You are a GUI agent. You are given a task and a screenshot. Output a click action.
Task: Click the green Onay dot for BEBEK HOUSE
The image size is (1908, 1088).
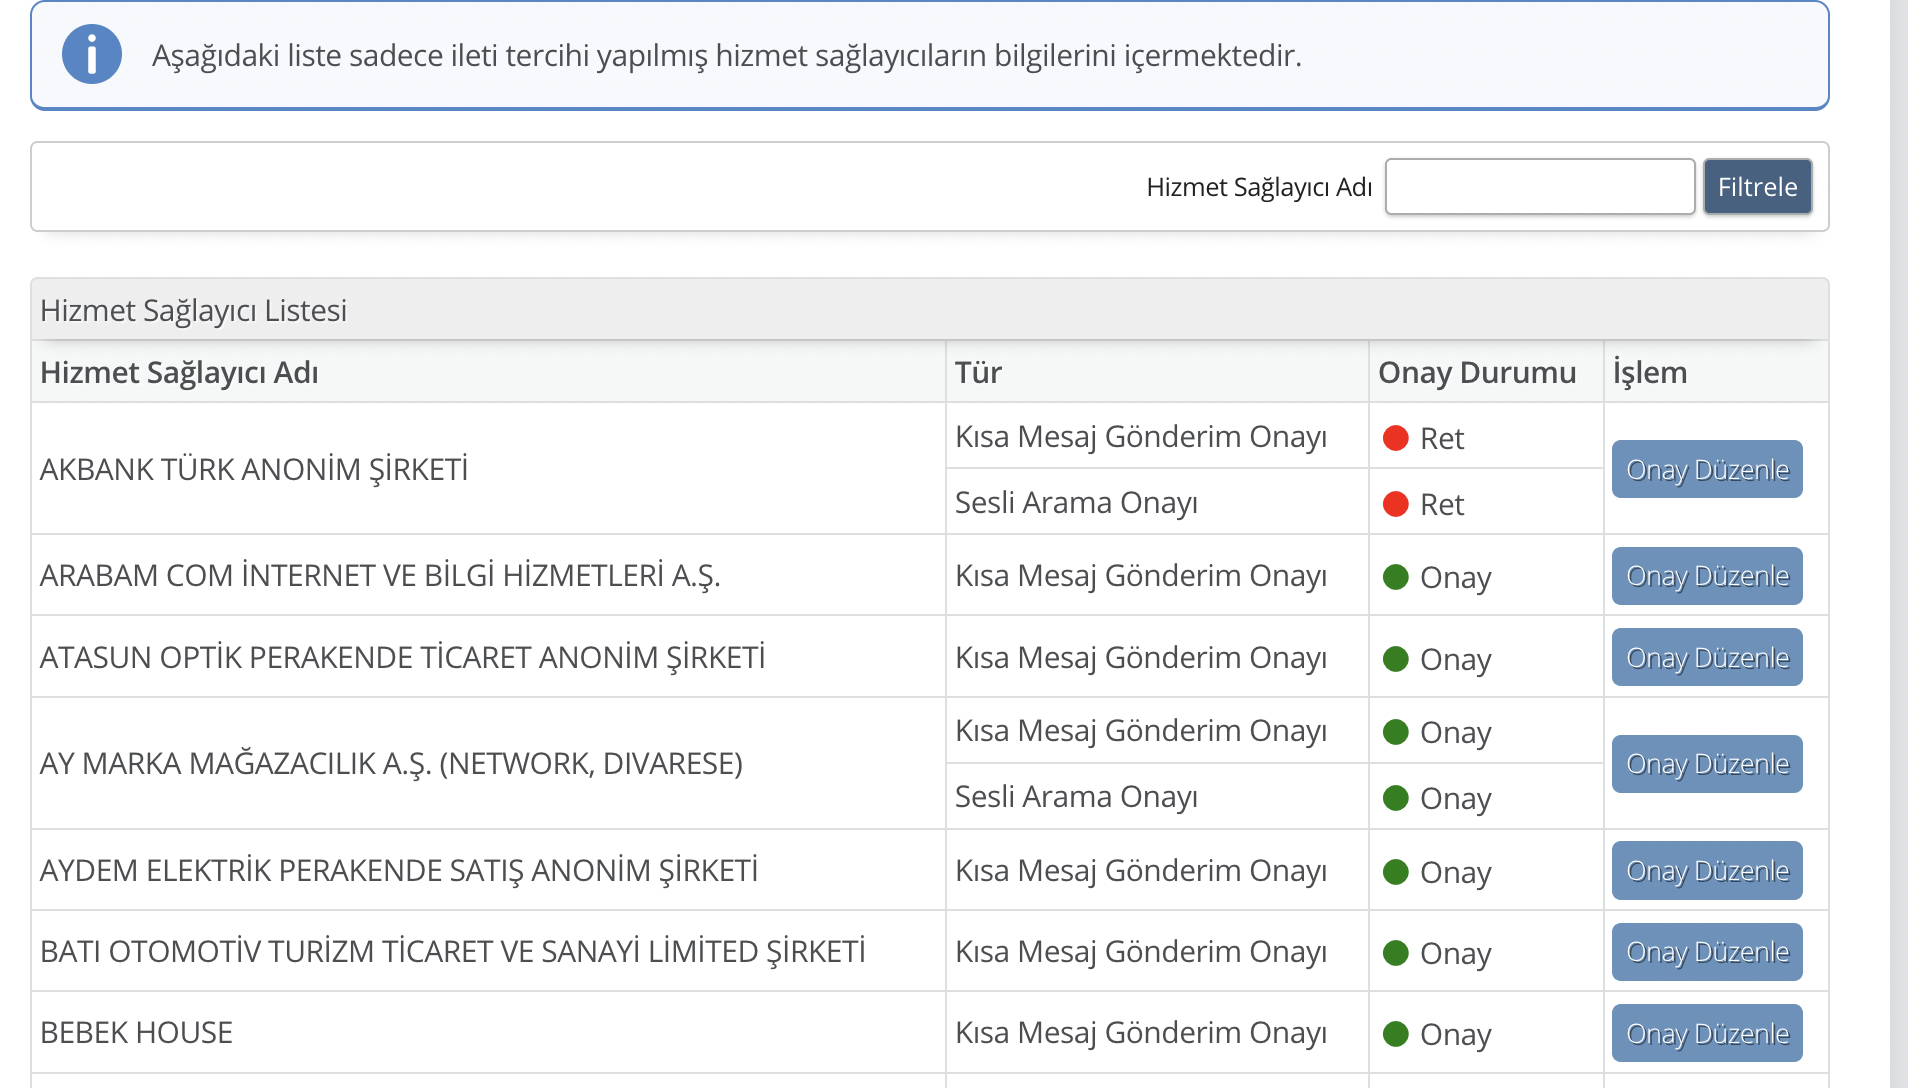(x=1396, y=1034)
